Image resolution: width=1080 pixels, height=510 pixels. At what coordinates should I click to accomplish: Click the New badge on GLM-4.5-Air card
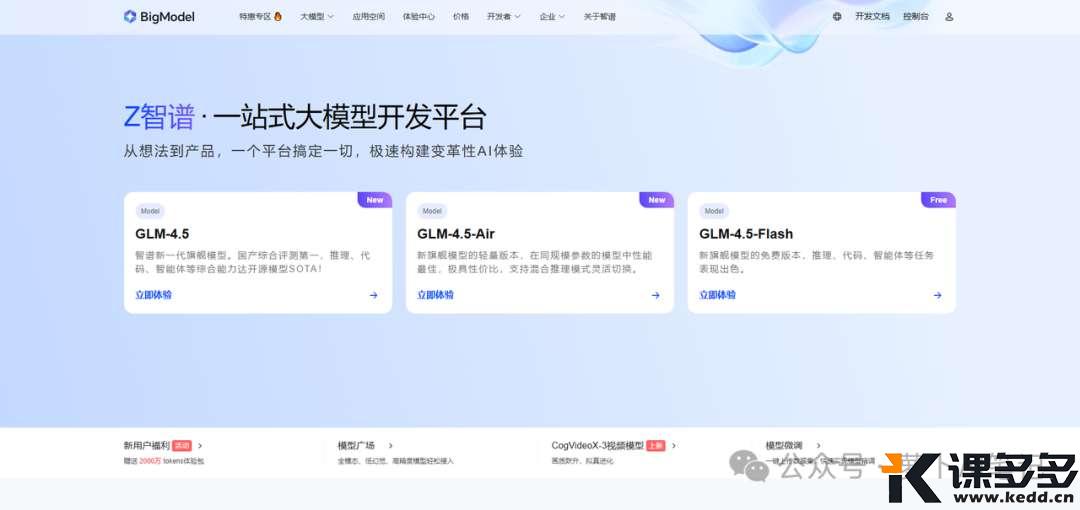coord(656,200)
